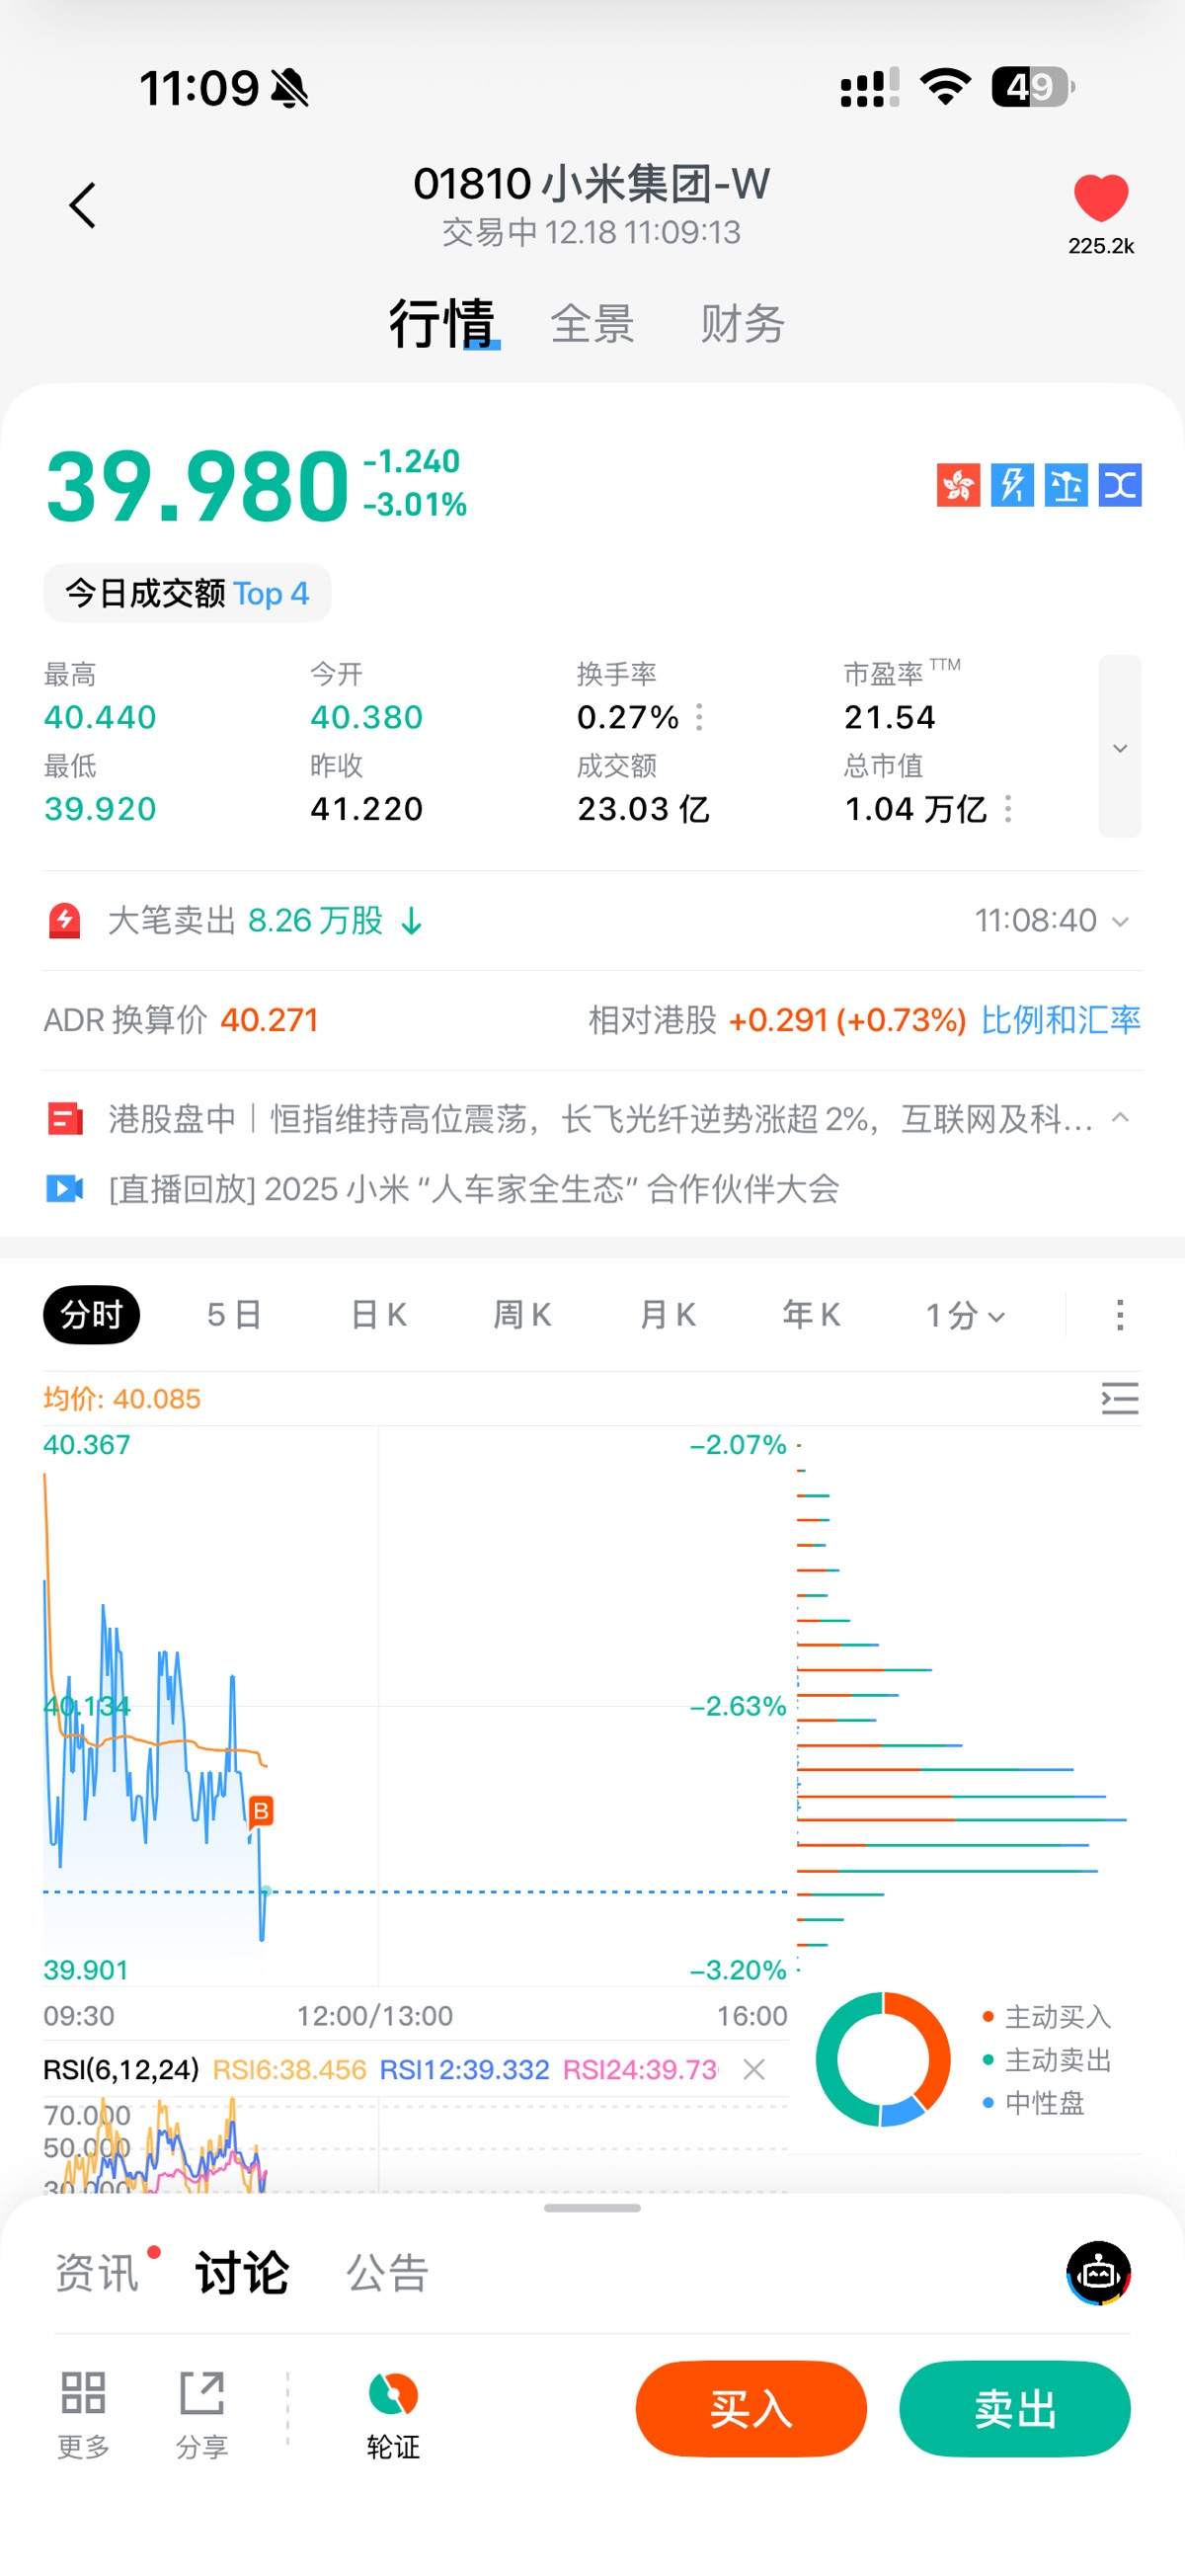
Task: Tap the red alarm block-trade icon
Action: 65,920
